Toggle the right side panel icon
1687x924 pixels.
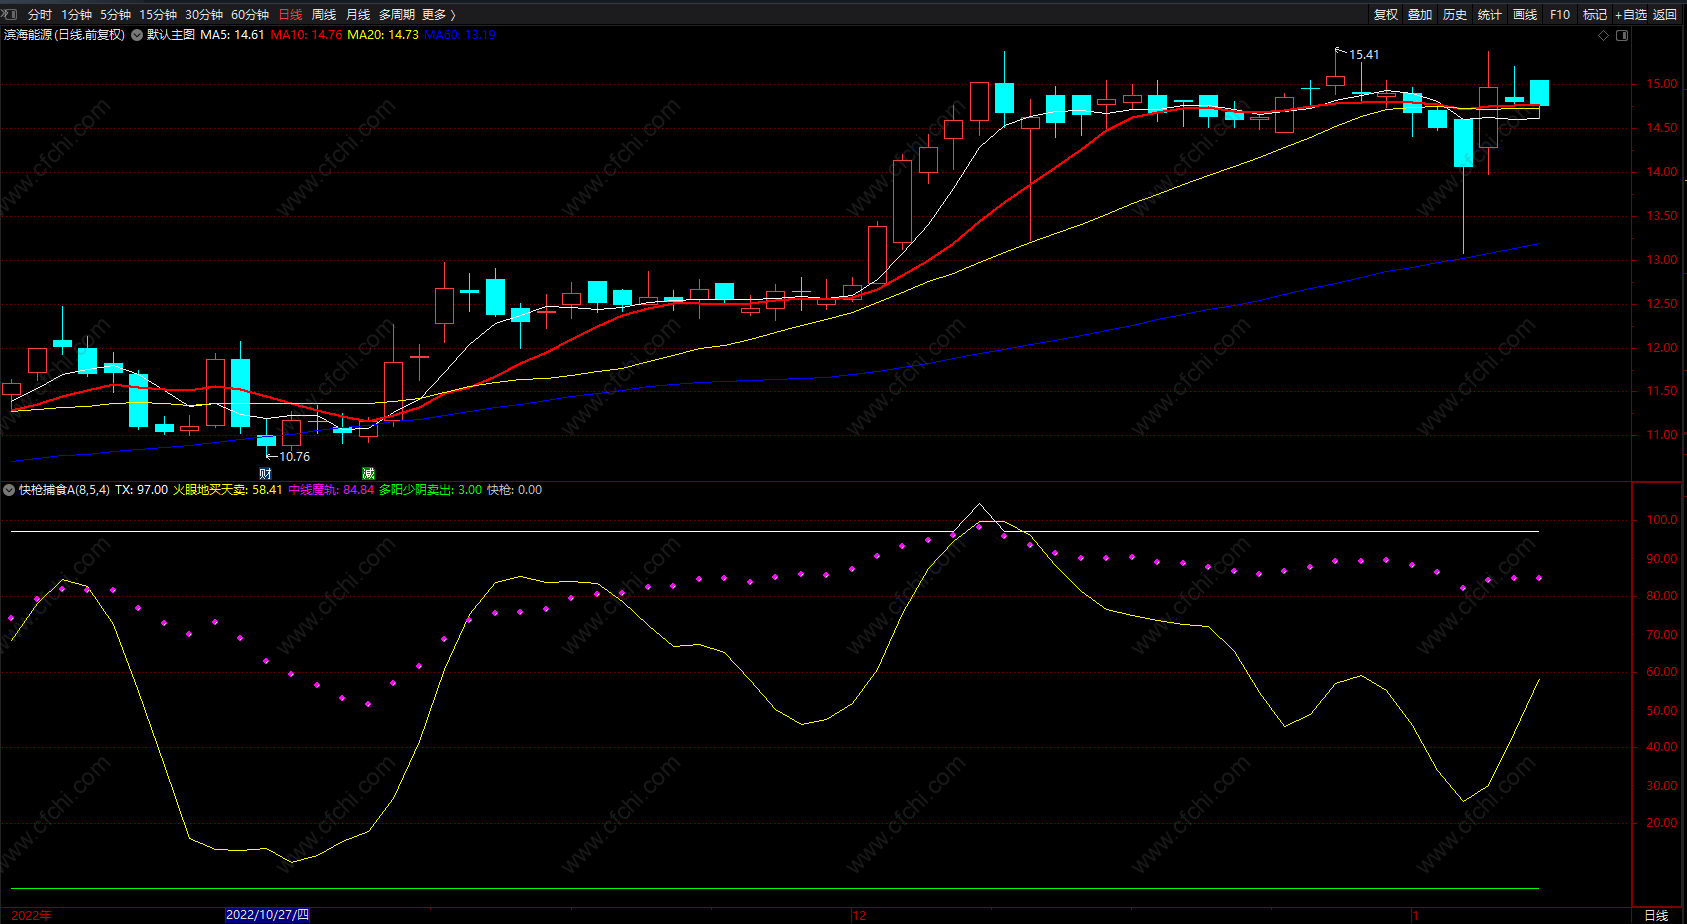pyautogui.click(x=1622, y=35)
